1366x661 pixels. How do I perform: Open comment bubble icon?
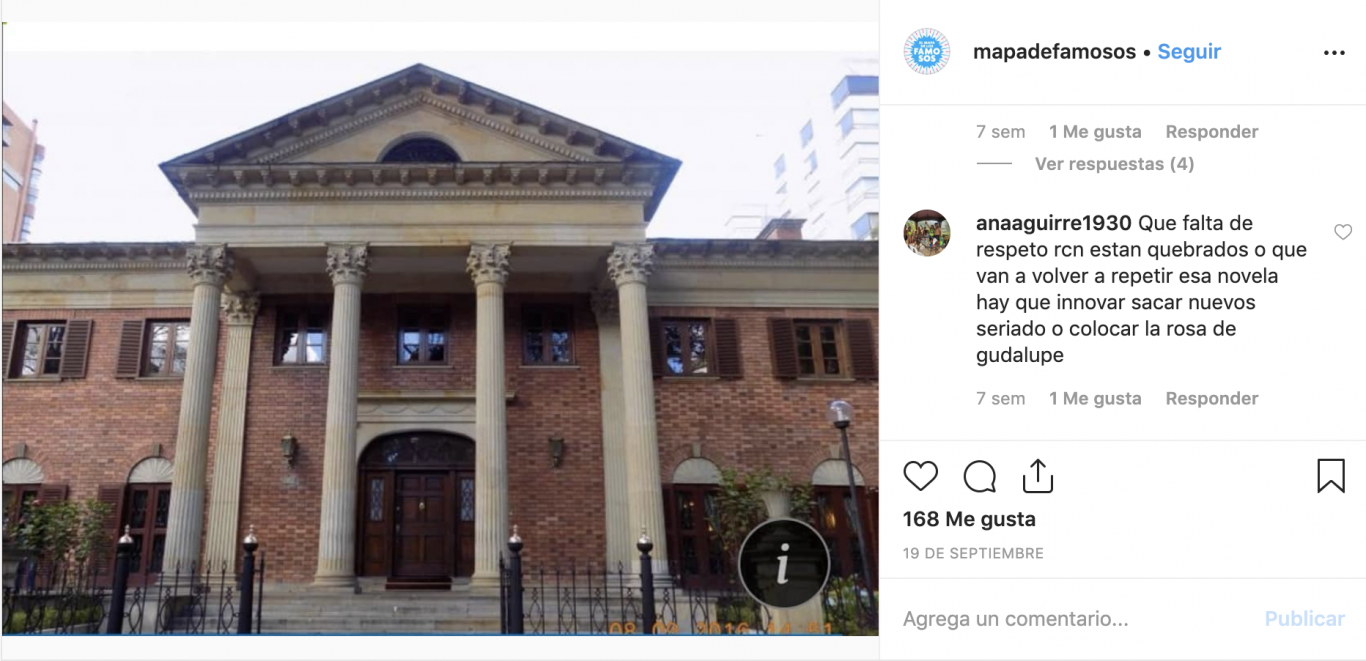coord(979,476)
